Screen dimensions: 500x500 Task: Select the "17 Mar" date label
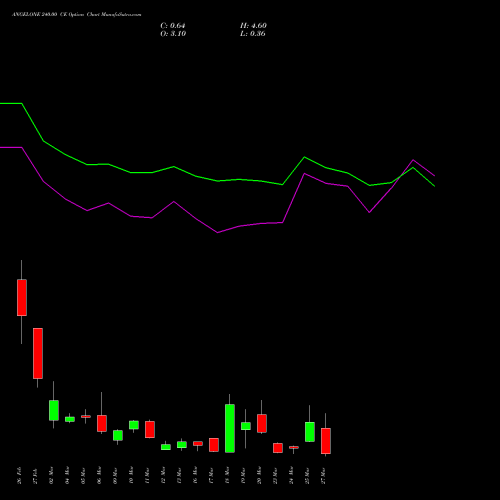211,475
